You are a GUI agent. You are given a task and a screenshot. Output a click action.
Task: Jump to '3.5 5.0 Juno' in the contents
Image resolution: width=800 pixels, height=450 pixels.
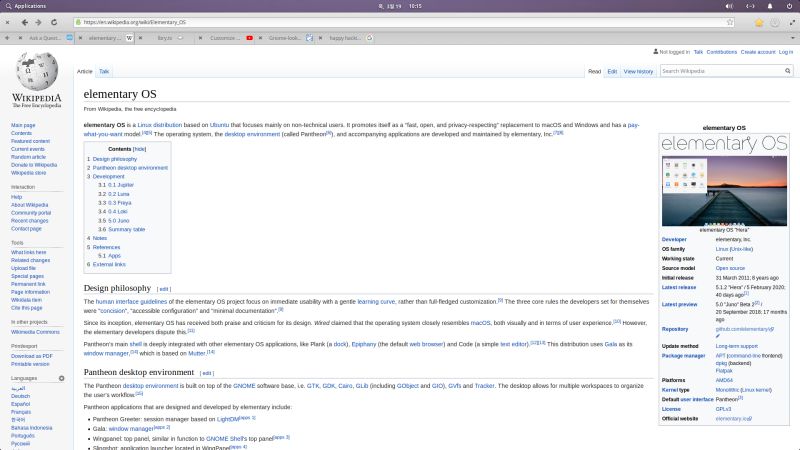tap(114, 221)
